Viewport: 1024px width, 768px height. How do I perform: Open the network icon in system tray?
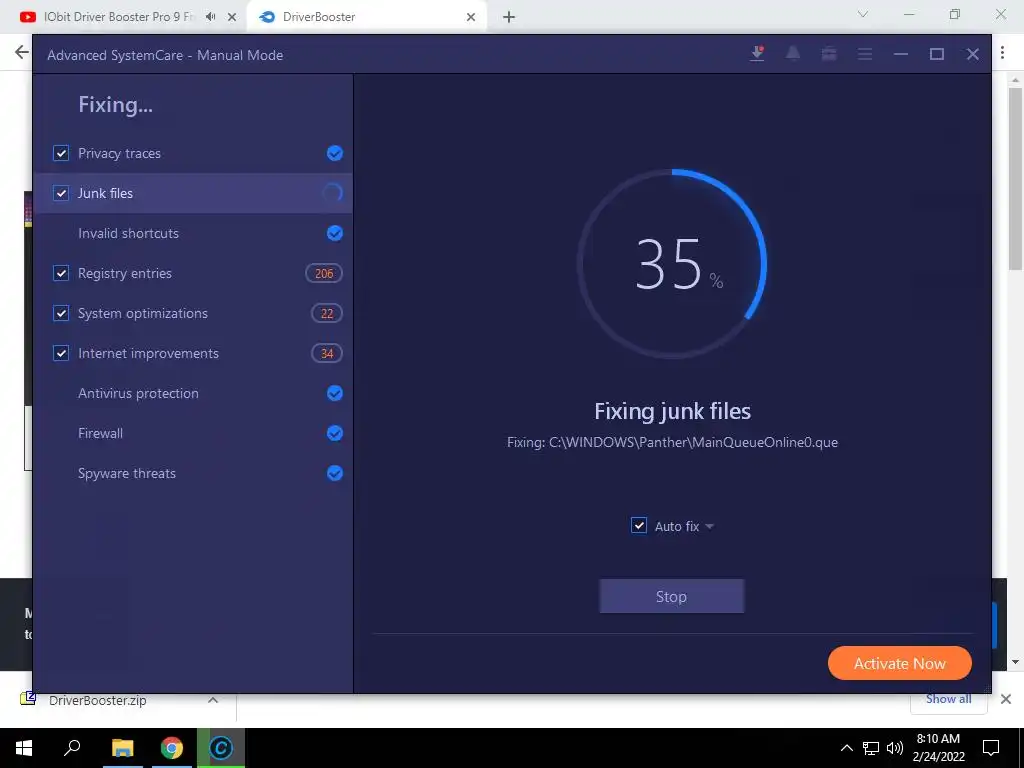[871, 748]
